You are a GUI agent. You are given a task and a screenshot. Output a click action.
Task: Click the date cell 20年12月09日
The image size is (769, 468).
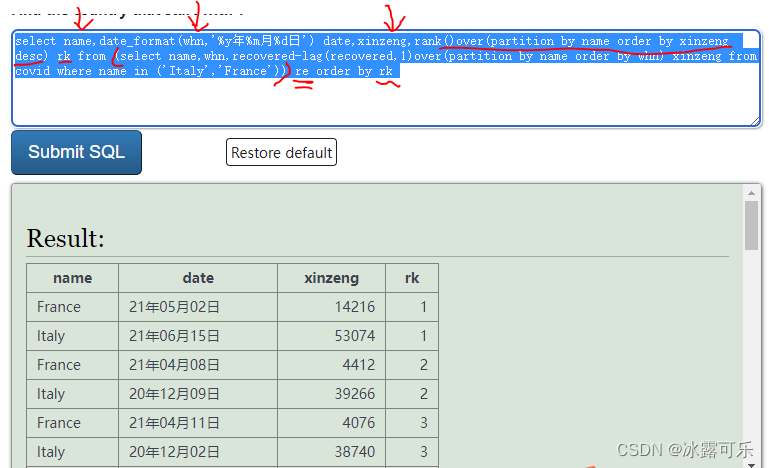(x=198, y=394)
